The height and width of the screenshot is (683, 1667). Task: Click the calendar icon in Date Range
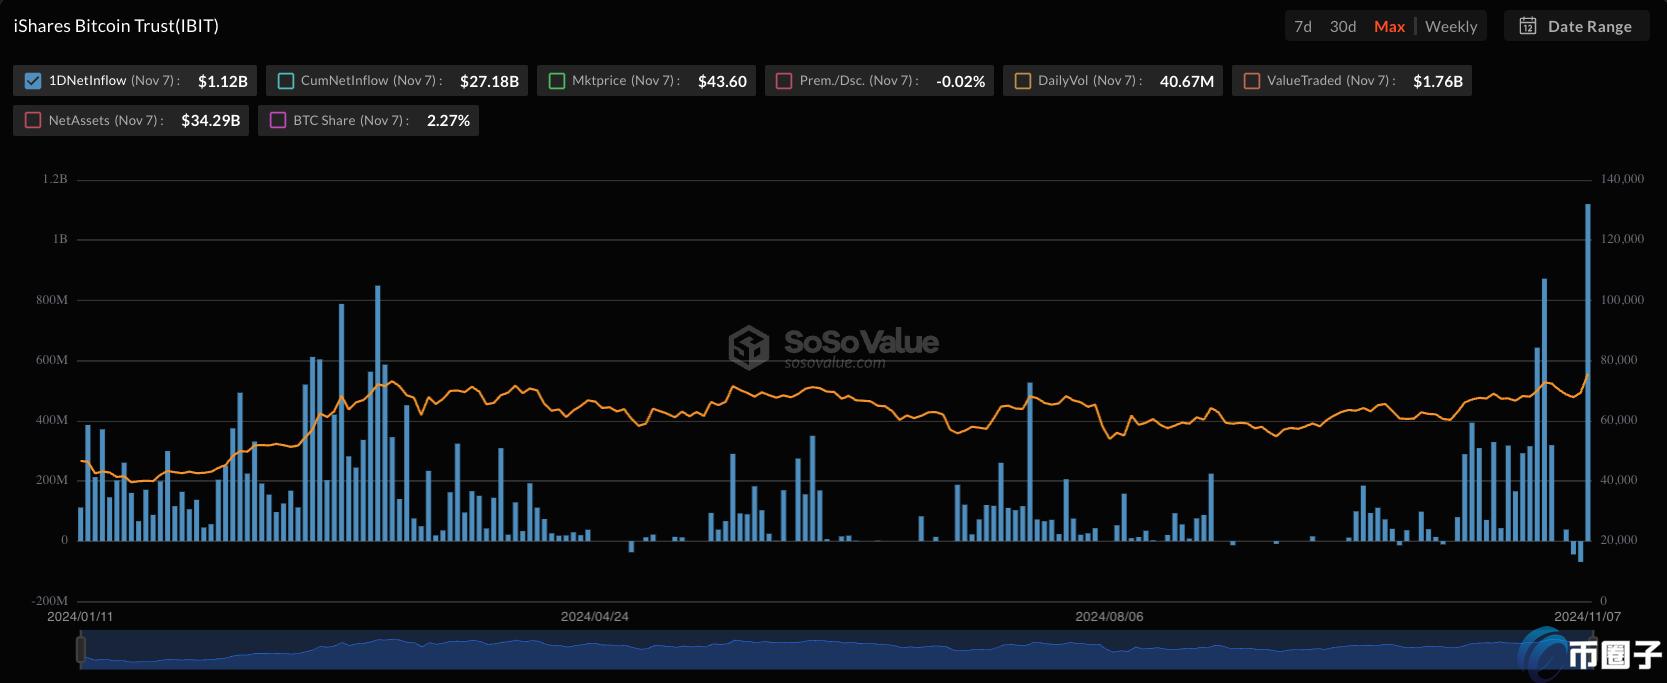pos(1528,27)
